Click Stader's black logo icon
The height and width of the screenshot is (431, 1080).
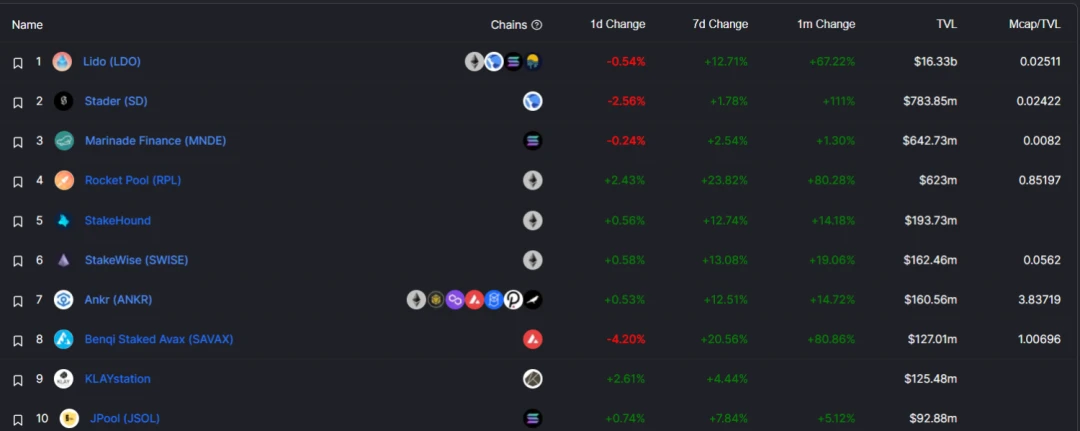click(63, 101)
